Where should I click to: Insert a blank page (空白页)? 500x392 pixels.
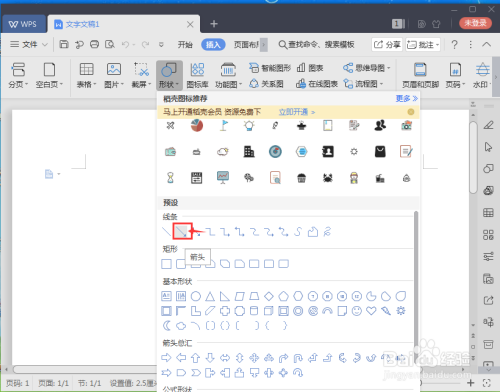(x=49, y=75)
